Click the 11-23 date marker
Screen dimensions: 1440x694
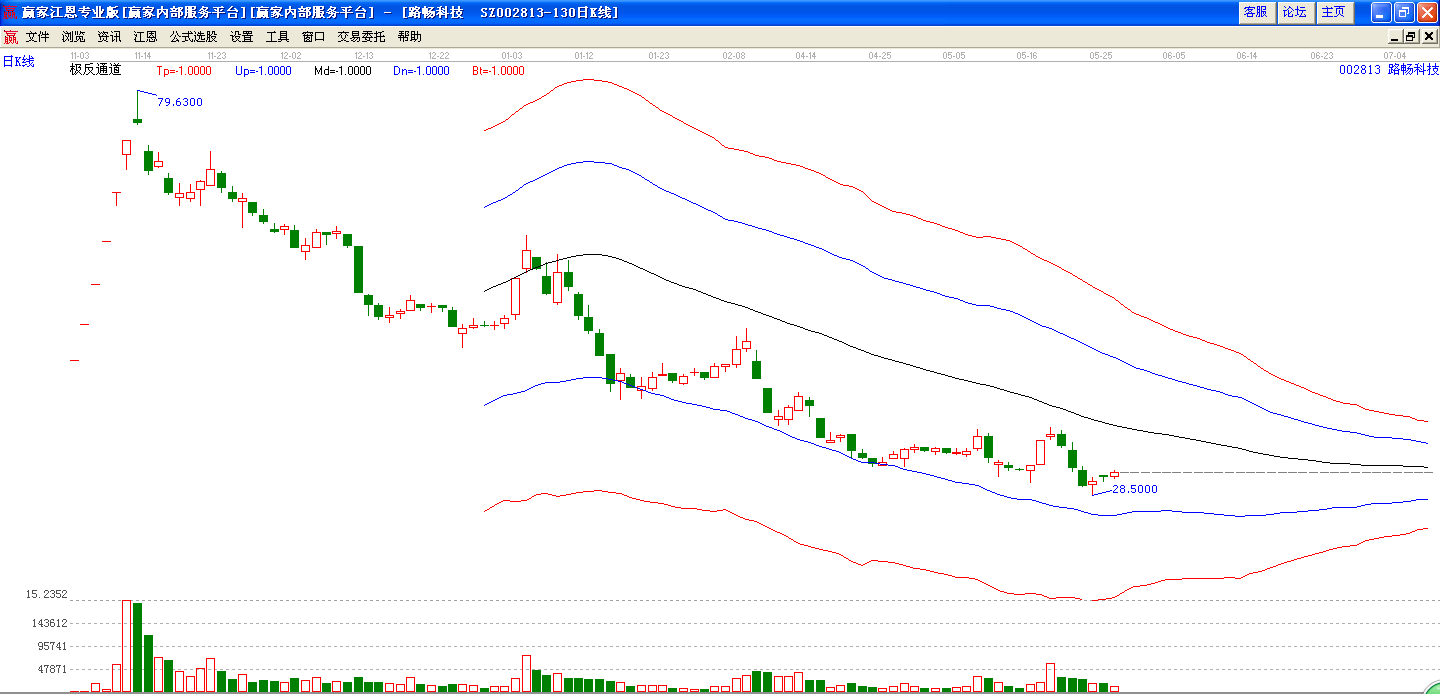point(216,55)
